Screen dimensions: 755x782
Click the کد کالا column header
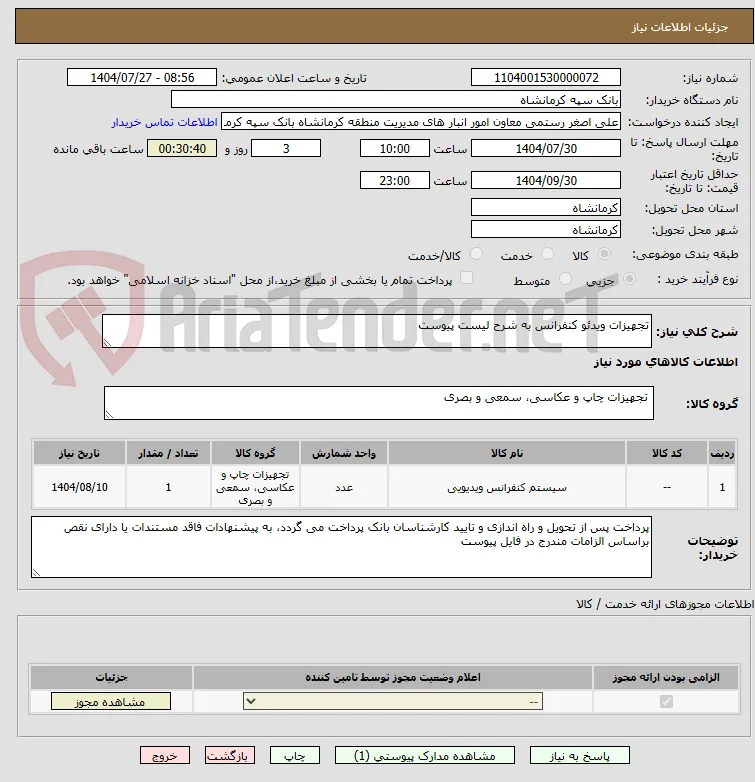tap(666, 453)
